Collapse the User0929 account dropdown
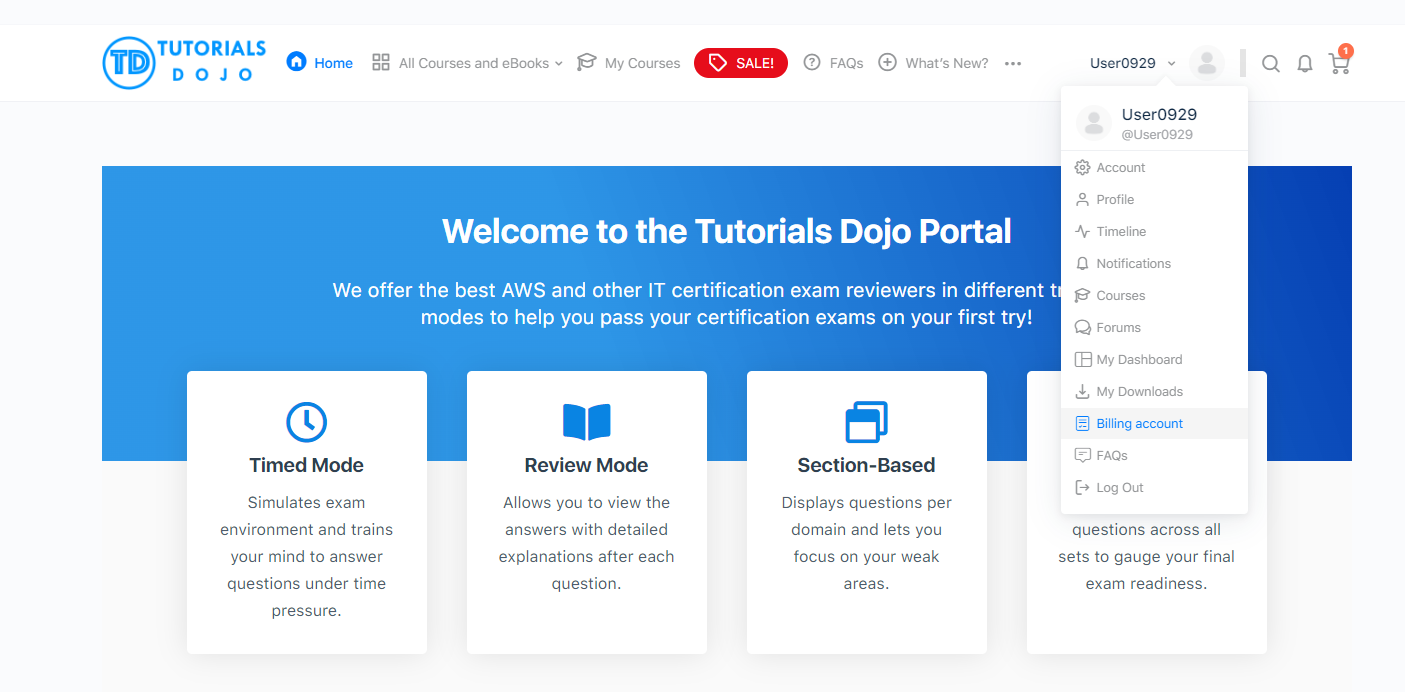This screenshot has height=692, width=1405. pos(1132,63)
